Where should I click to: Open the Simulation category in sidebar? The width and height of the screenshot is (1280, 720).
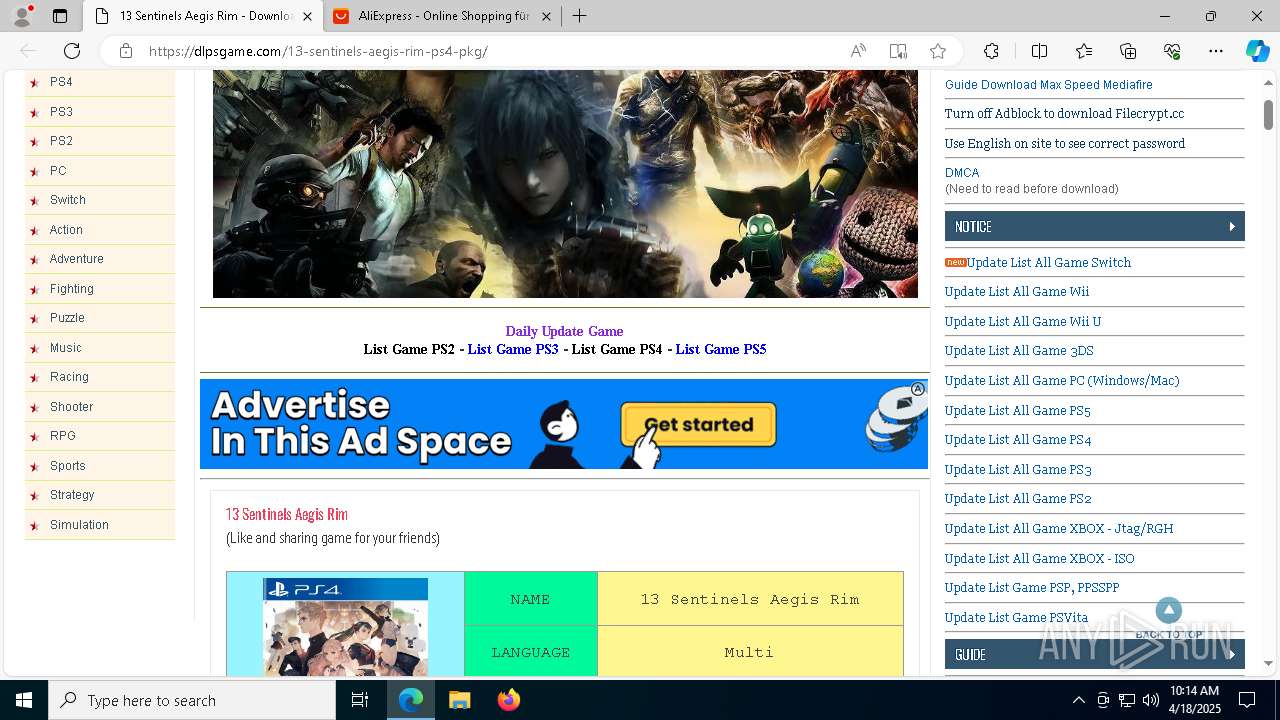79,525
